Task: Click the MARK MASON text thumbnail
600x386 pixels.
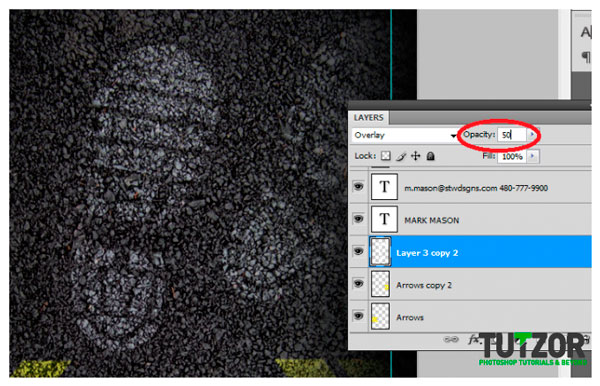Action: (x=384, y=219)
